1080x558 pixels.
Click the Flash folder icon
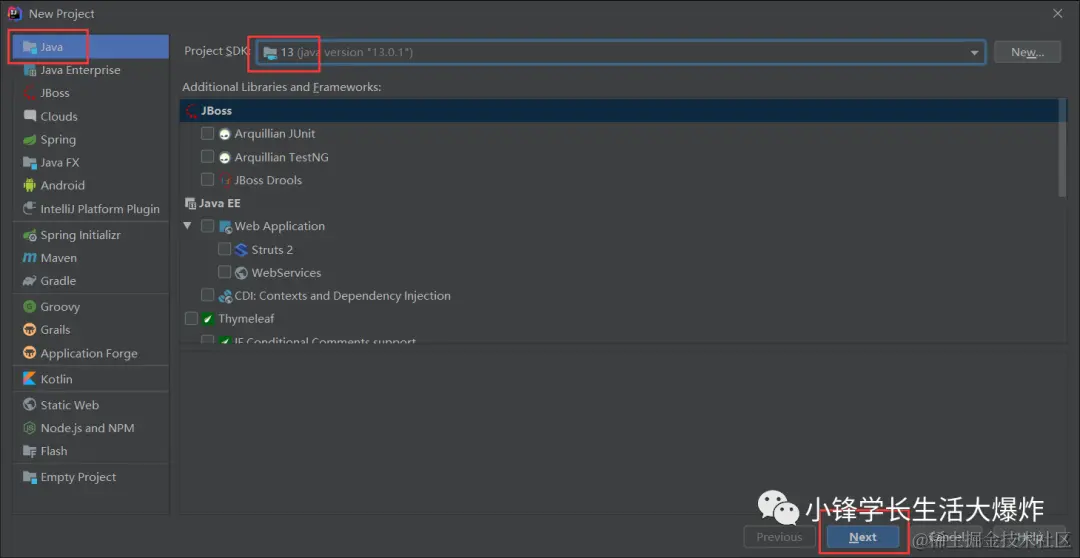point(30,451)
